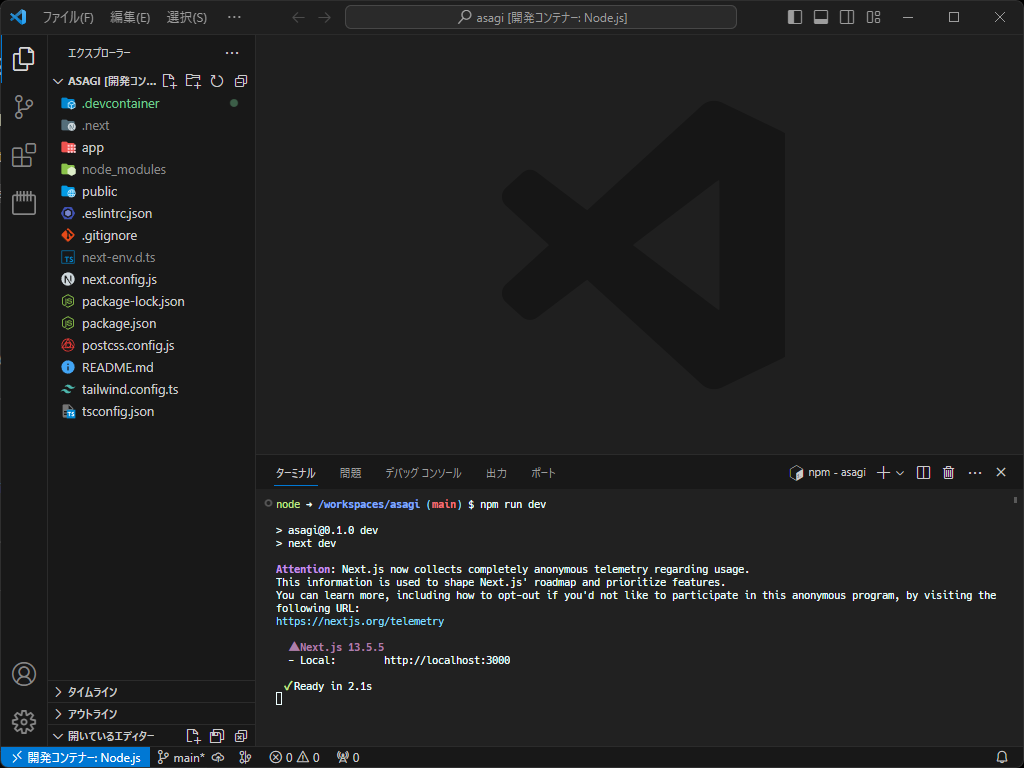Viewport: 1024px width, 768px height.
Task: Close all editors from Open Editors header
Action: click(x=241, y=736)
